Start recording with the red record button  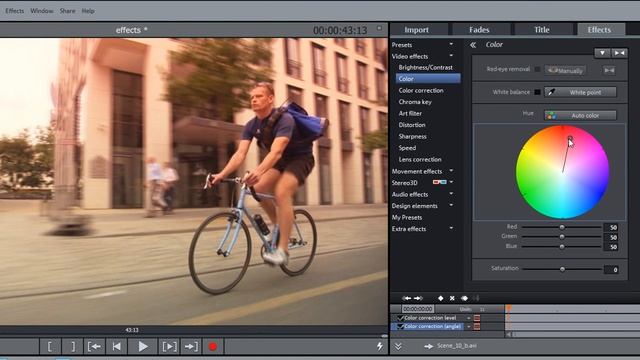pos(213,347)
